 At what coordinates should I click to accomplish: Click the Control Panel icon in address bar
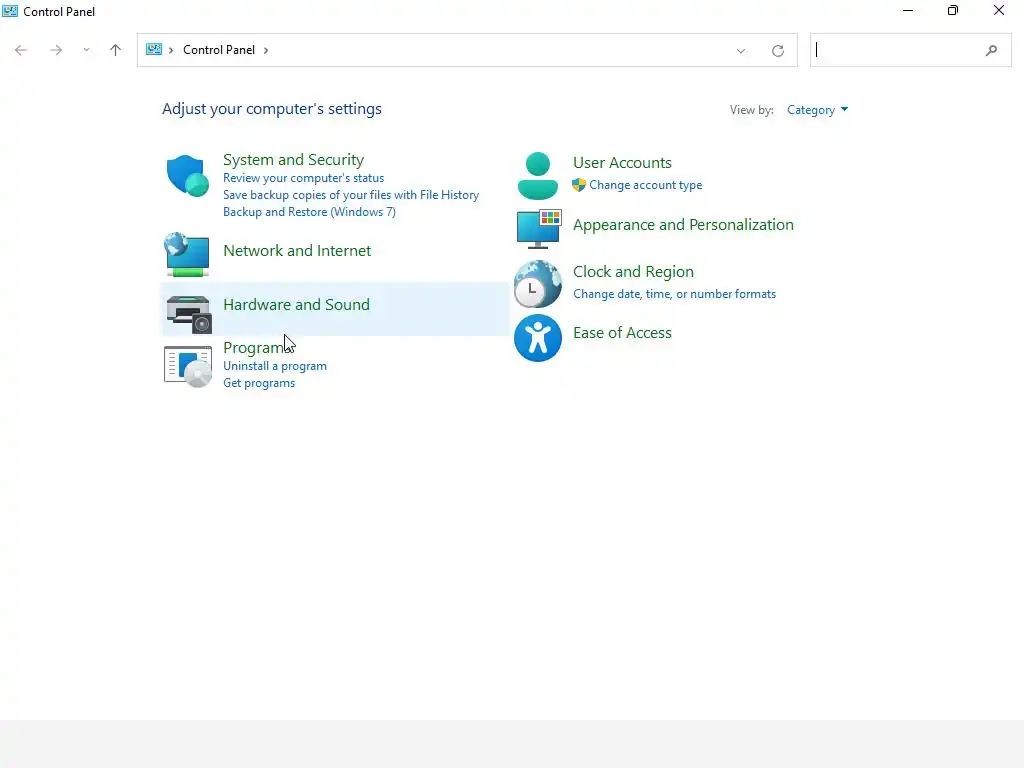coord(154,50)
